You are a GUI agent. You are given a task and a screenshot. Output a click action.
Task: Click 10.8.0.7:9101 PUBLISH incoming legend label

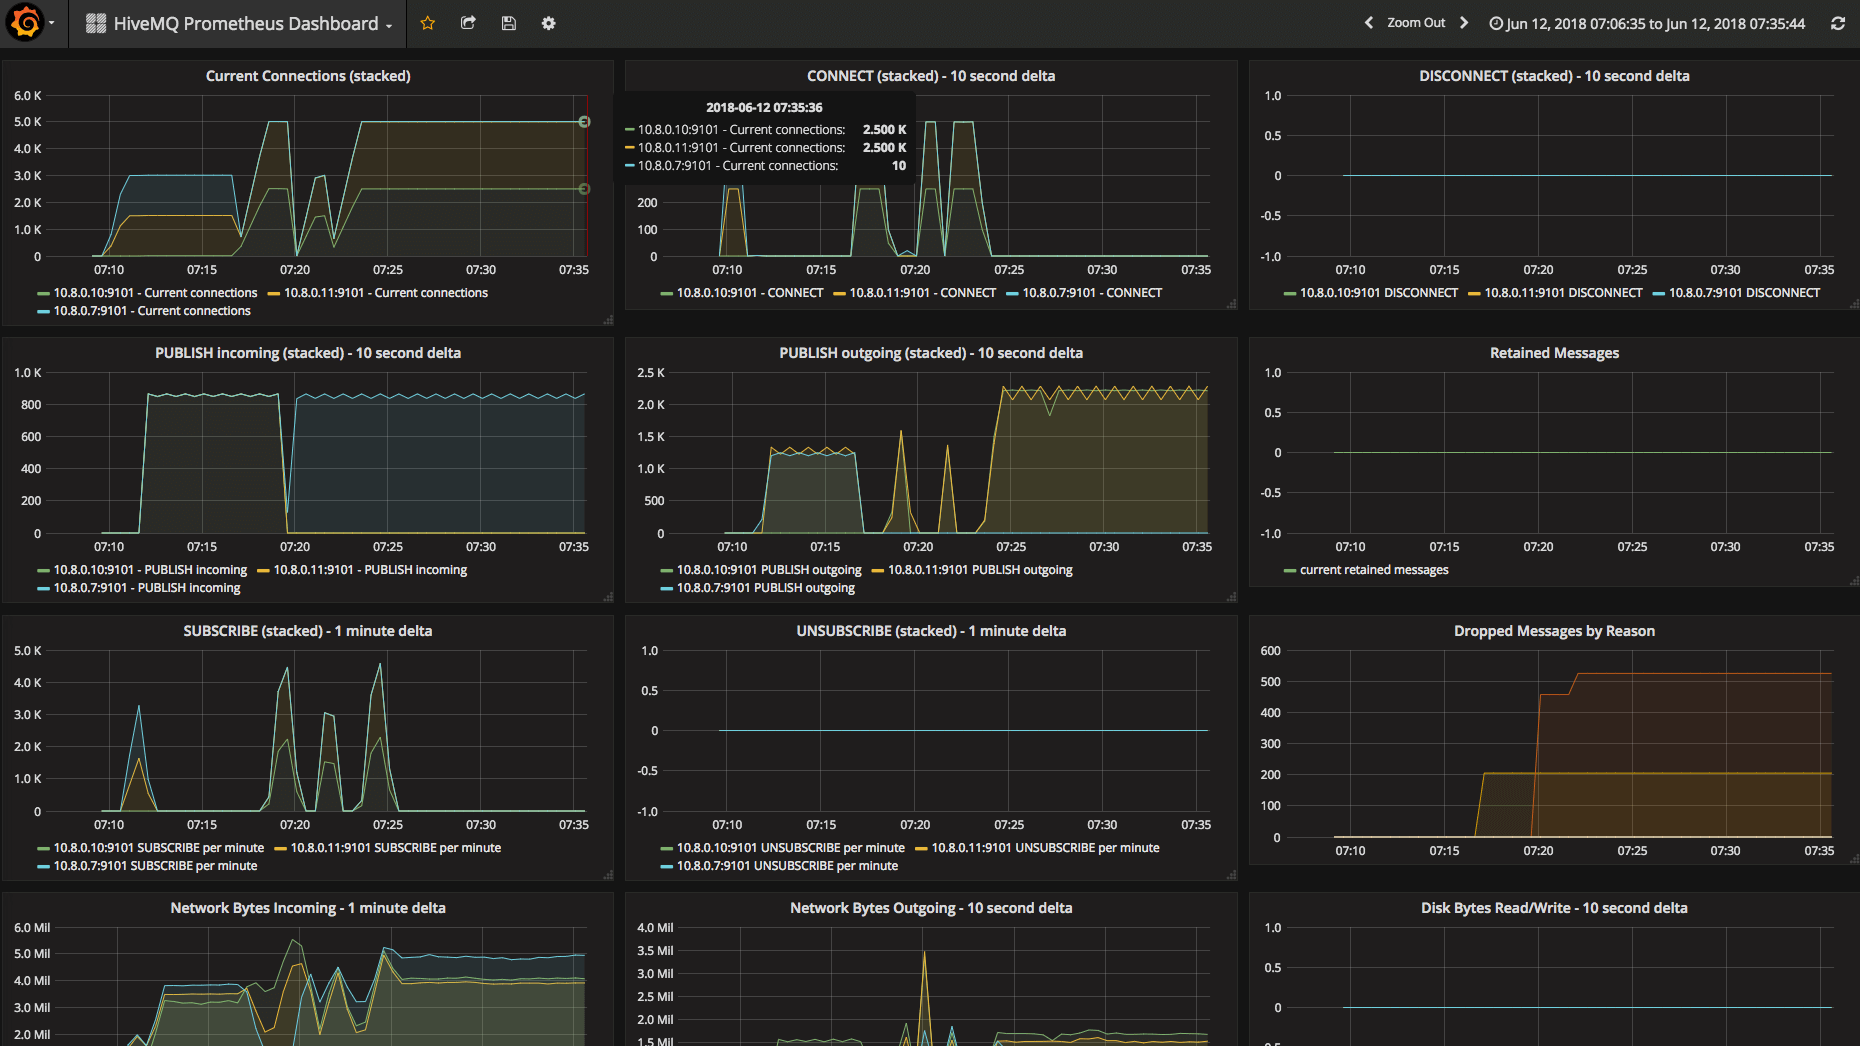[x=147, y=588]
